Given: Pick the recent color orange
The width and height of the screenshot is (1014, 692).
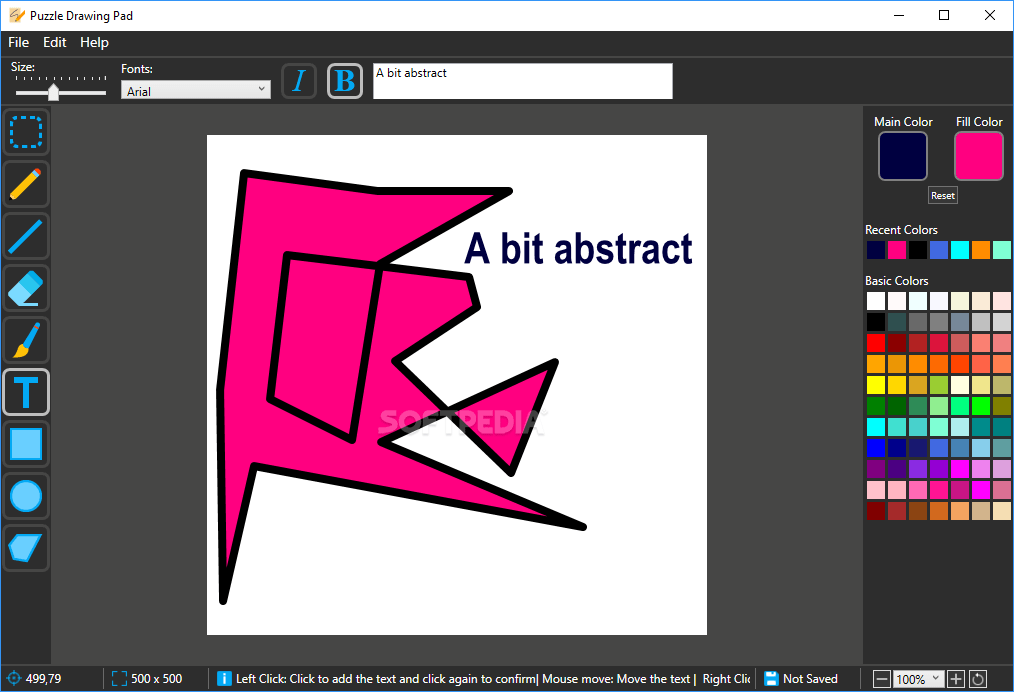Looking at the screenshot, I should 981,250.
